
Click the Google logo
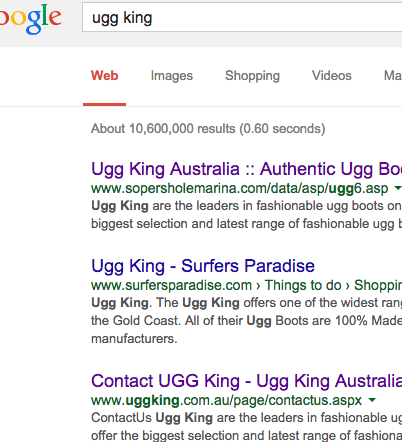click(31, 19)
